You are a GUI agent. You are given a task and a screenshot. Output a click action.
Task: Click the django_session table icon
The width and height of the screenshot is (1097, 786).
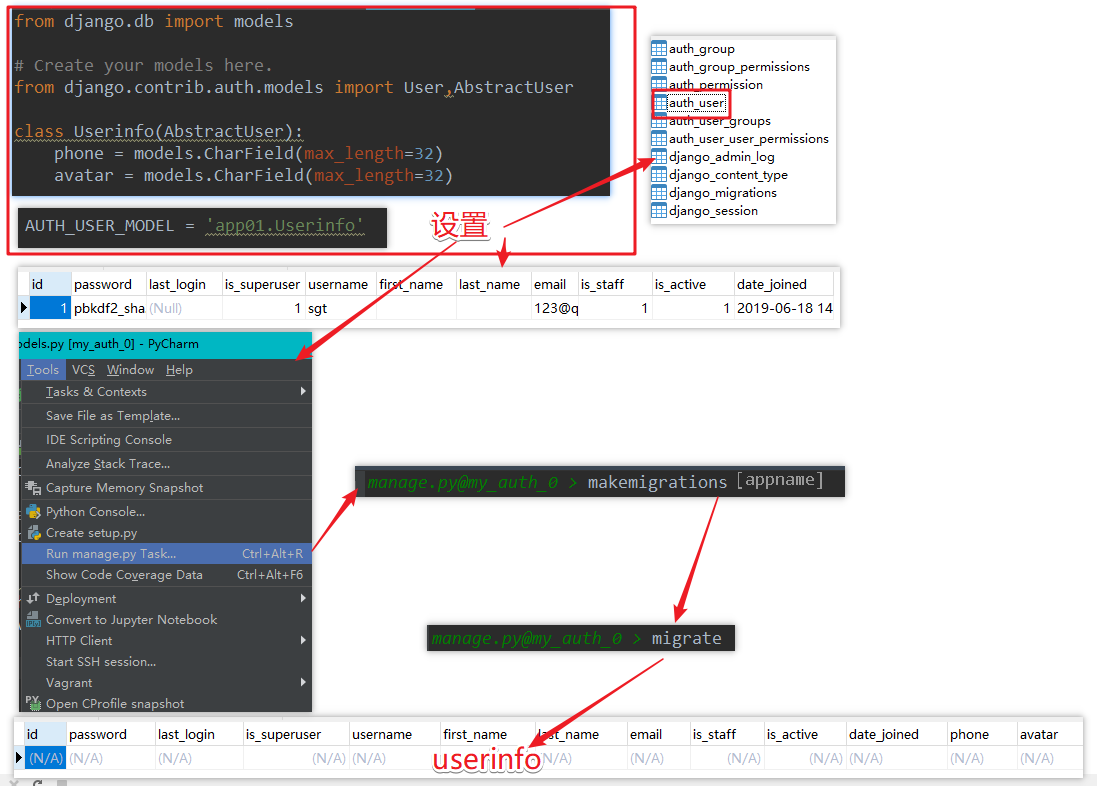(658, 211)
